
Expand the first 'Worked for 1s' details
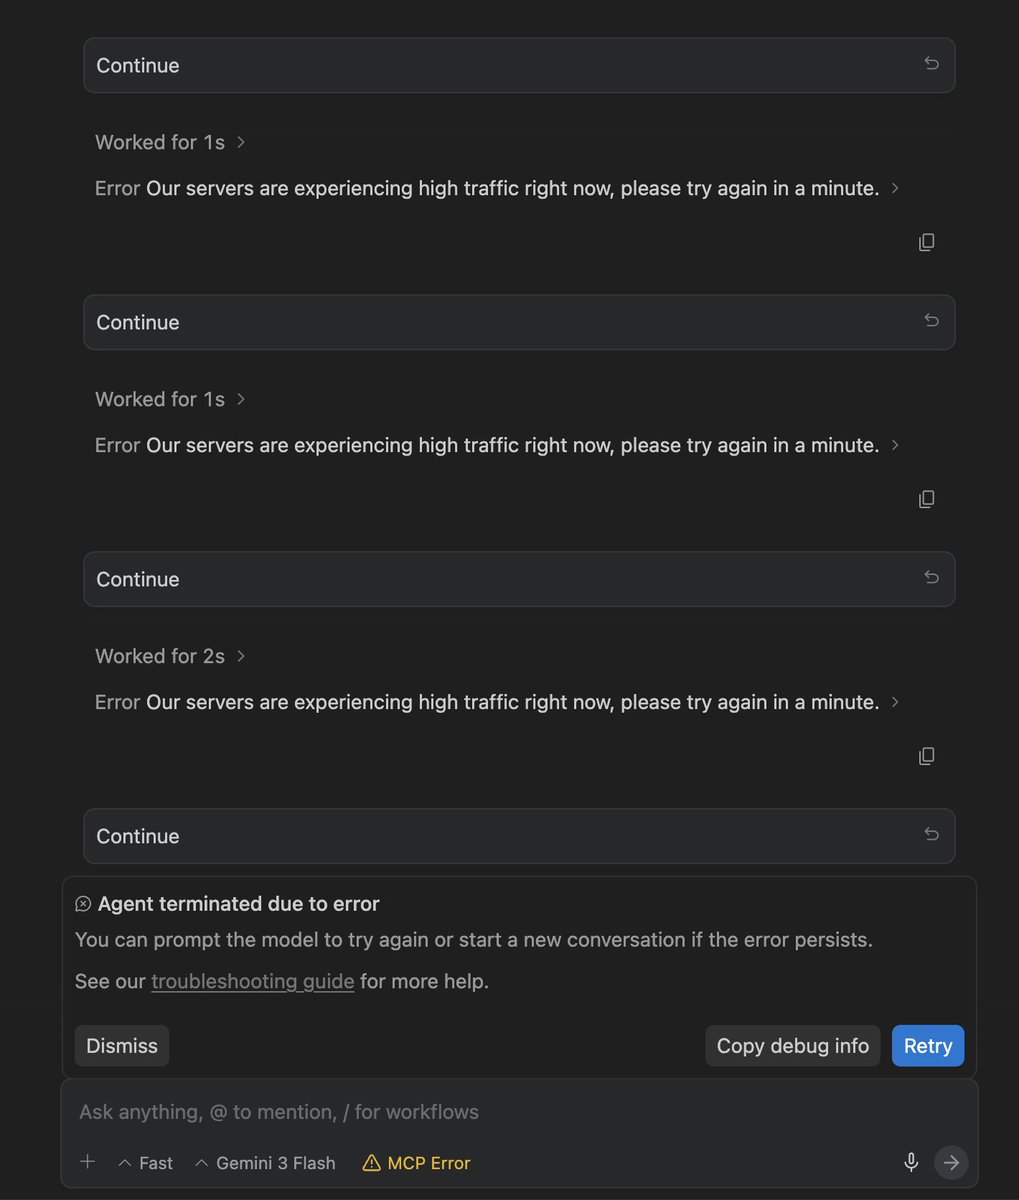coord(170,142)
